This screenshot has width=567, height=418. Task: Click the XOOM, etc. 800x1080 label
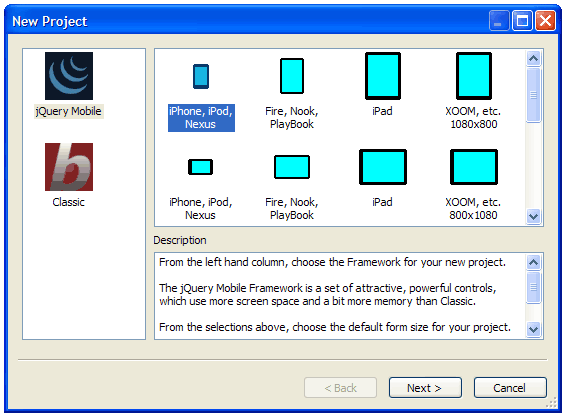coord(473,209)
